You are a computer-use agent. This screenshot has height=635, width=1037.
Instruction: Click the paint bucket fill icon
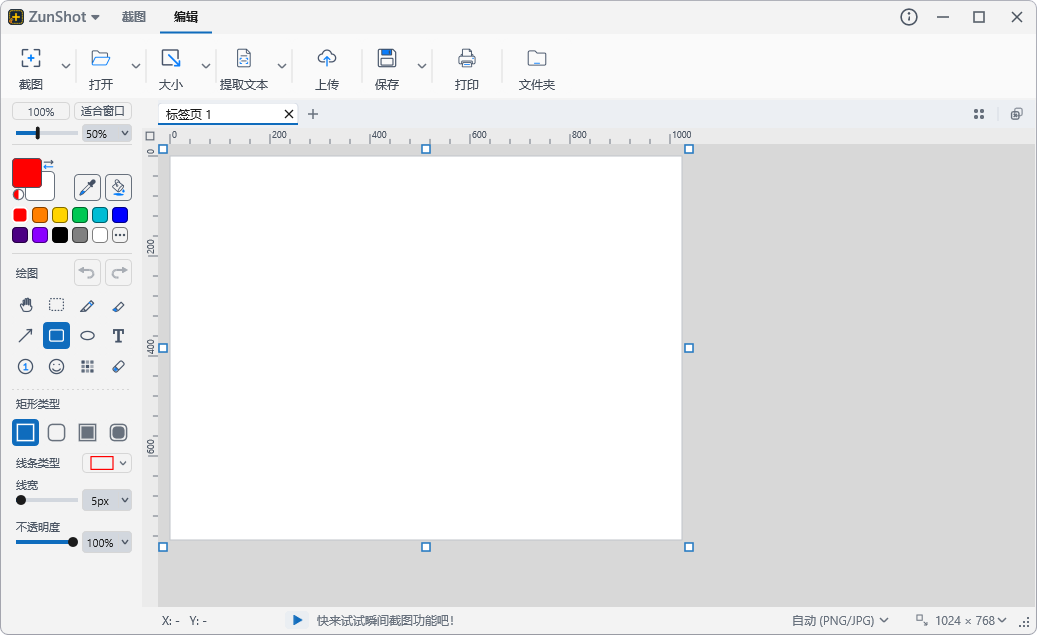(x=118, y=188)
